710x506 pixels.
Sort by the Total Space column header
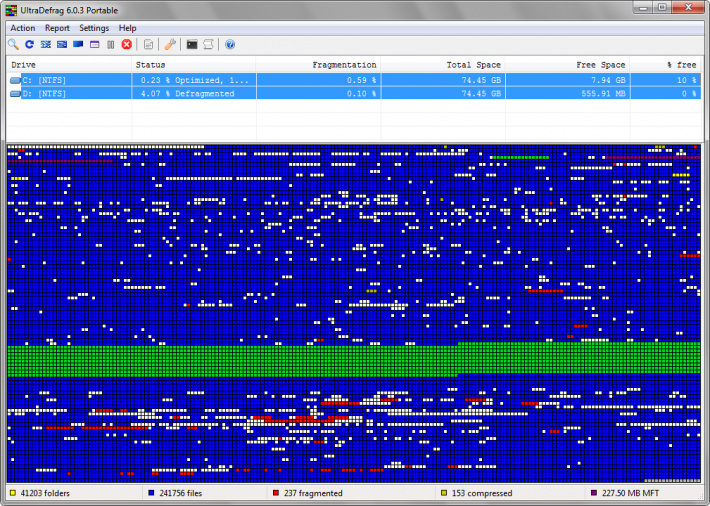click(x=443, y=65)
